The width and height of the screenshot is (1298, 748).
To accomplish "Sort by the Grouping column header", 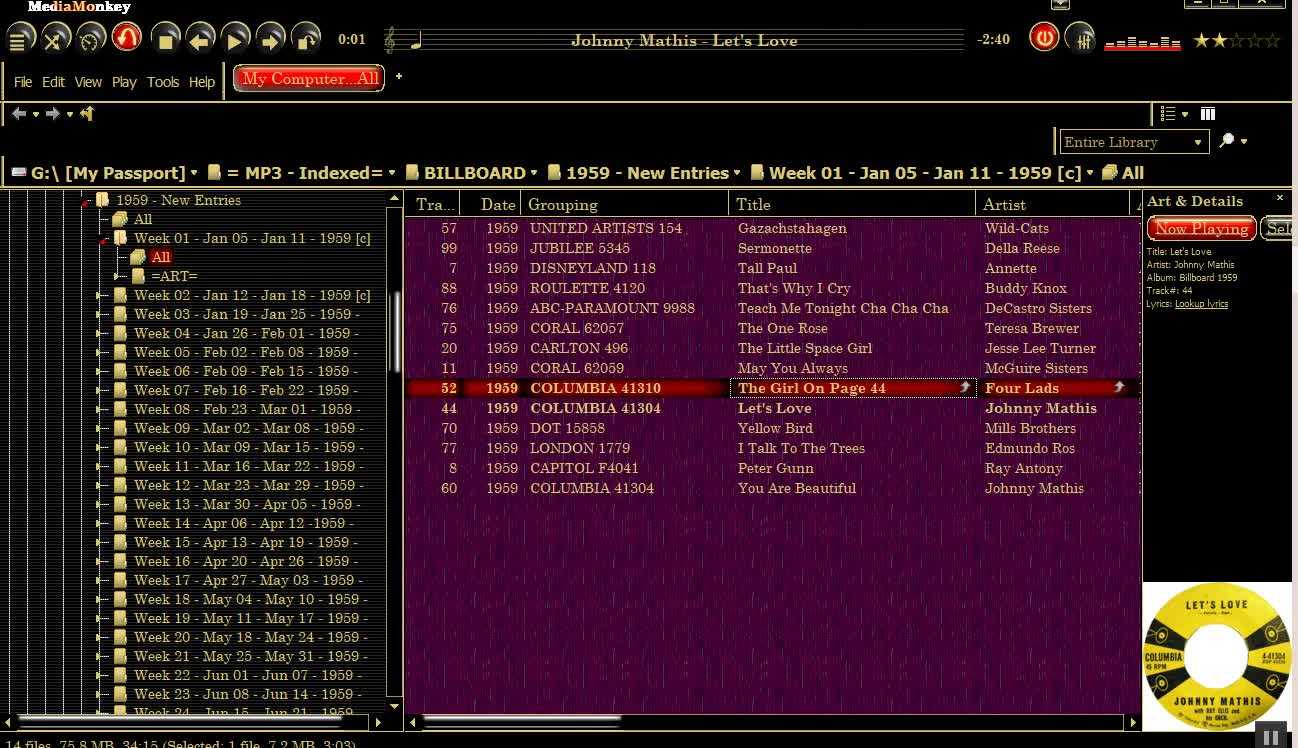I will point(625,204).
